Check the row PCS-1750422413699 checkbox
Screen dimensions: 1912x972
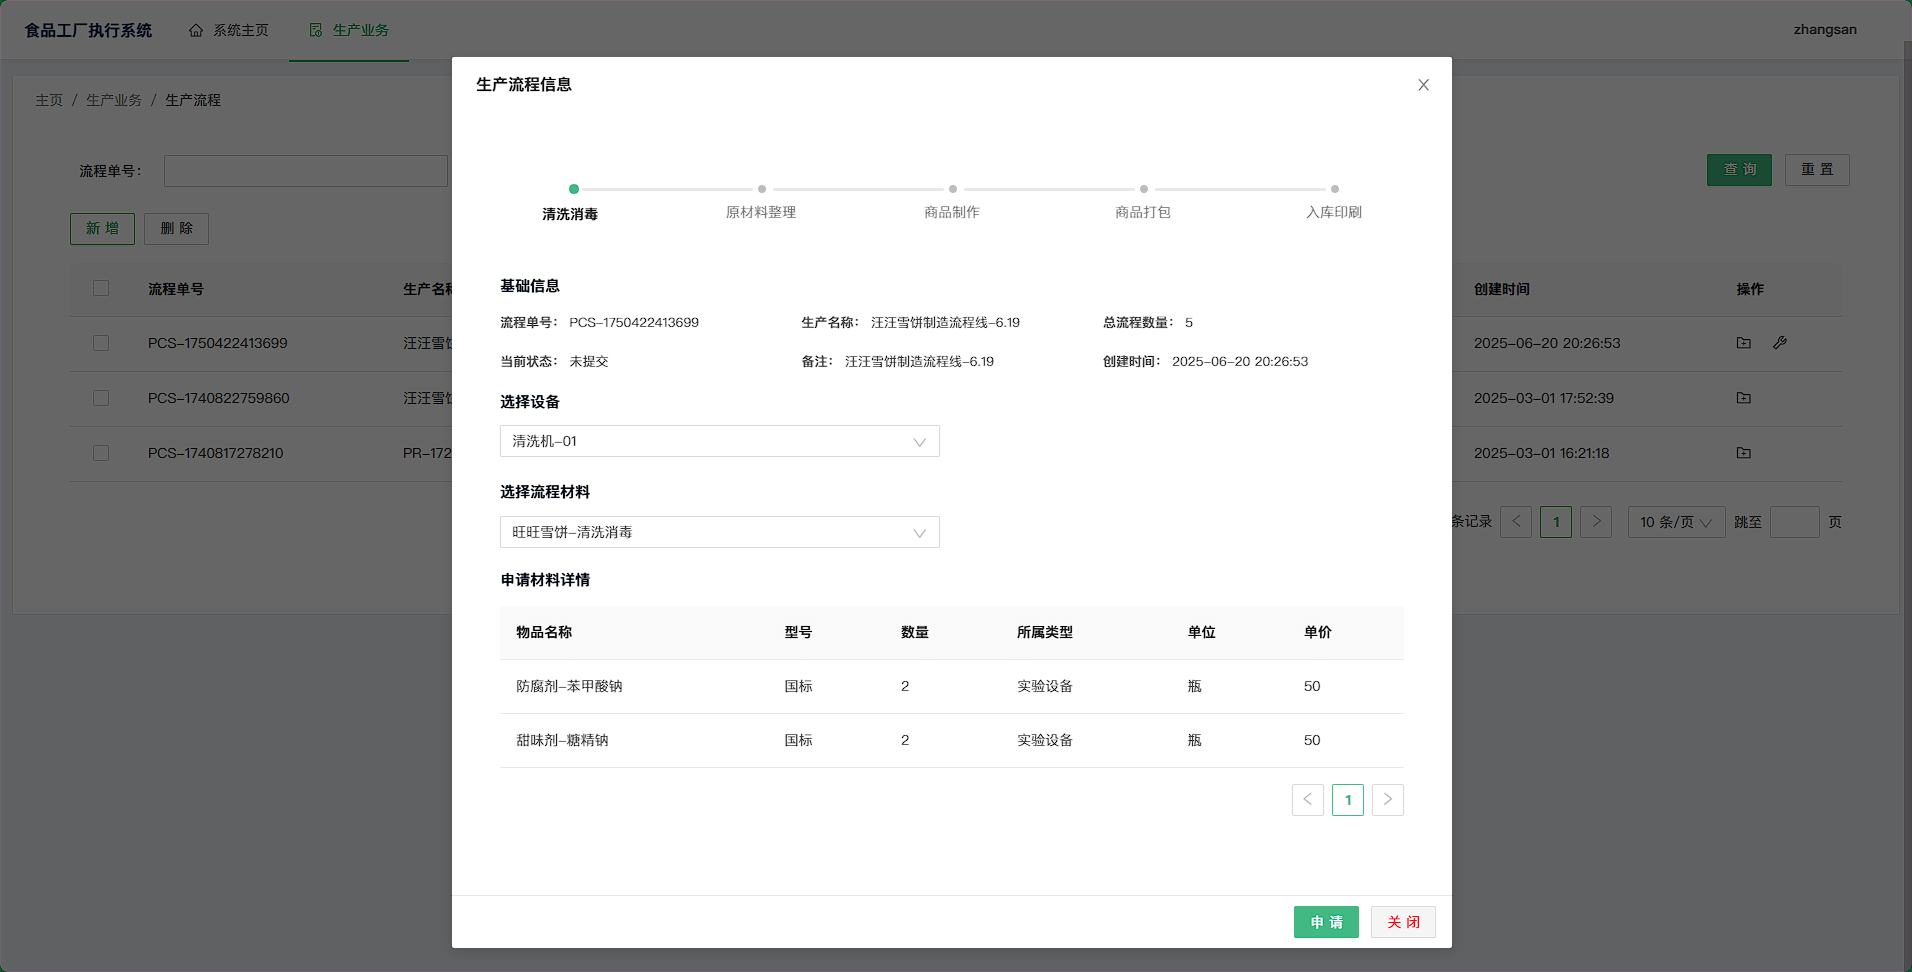point(101,343)
